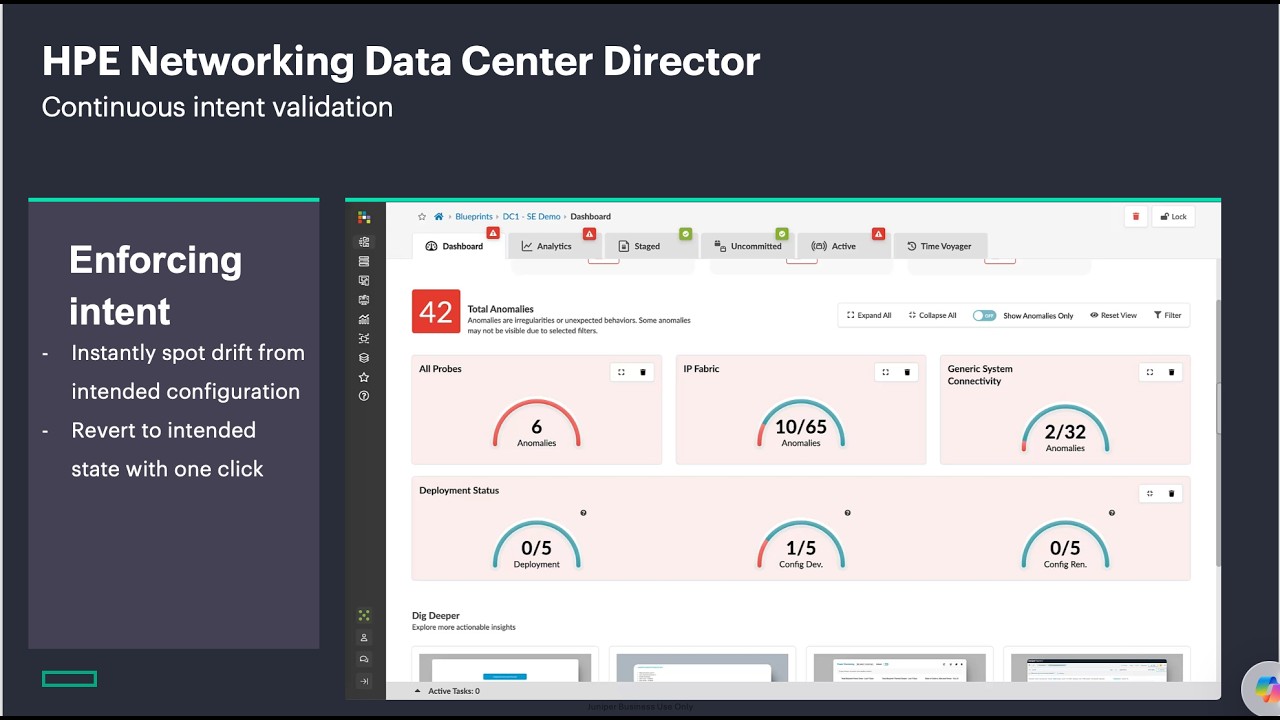Screen dimensions: 1280x720
Task: Click the red trash button beside Lock
Action: [1136, 216]
